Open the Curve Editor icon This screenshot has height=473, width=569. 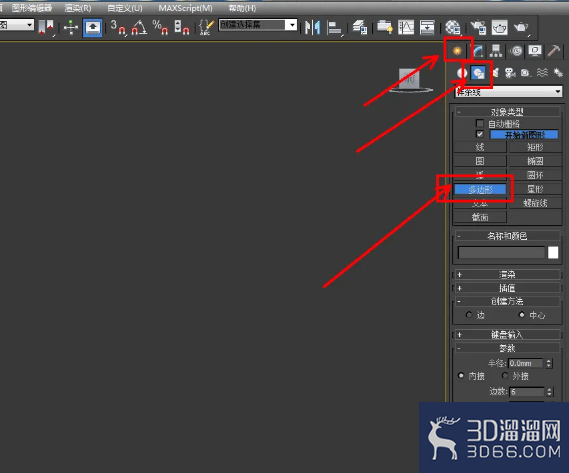406,27
